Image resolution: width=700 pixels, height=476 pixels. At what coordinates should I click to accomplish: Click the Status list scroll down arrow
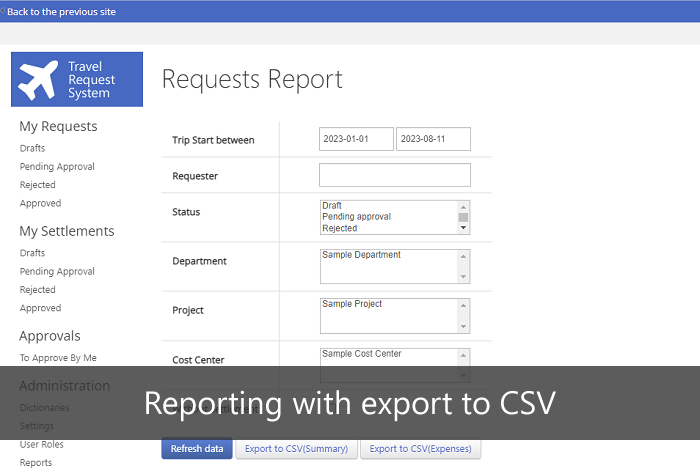coord(463,228)
